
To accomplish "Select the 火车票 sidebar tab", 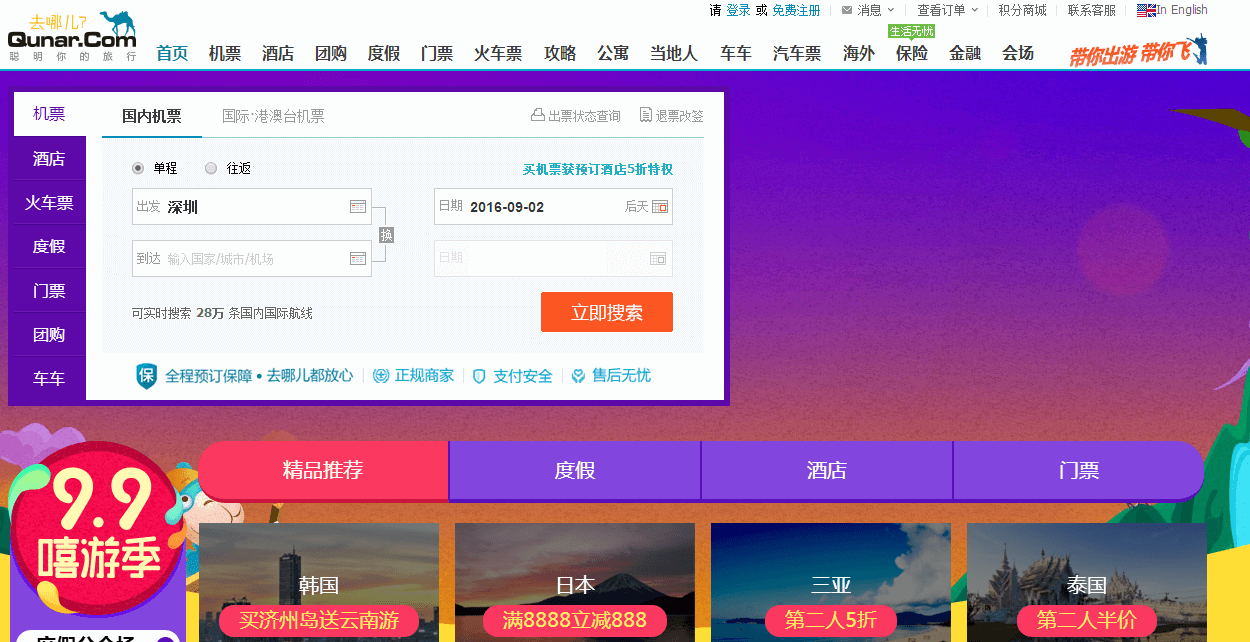I will pos(47,202).
